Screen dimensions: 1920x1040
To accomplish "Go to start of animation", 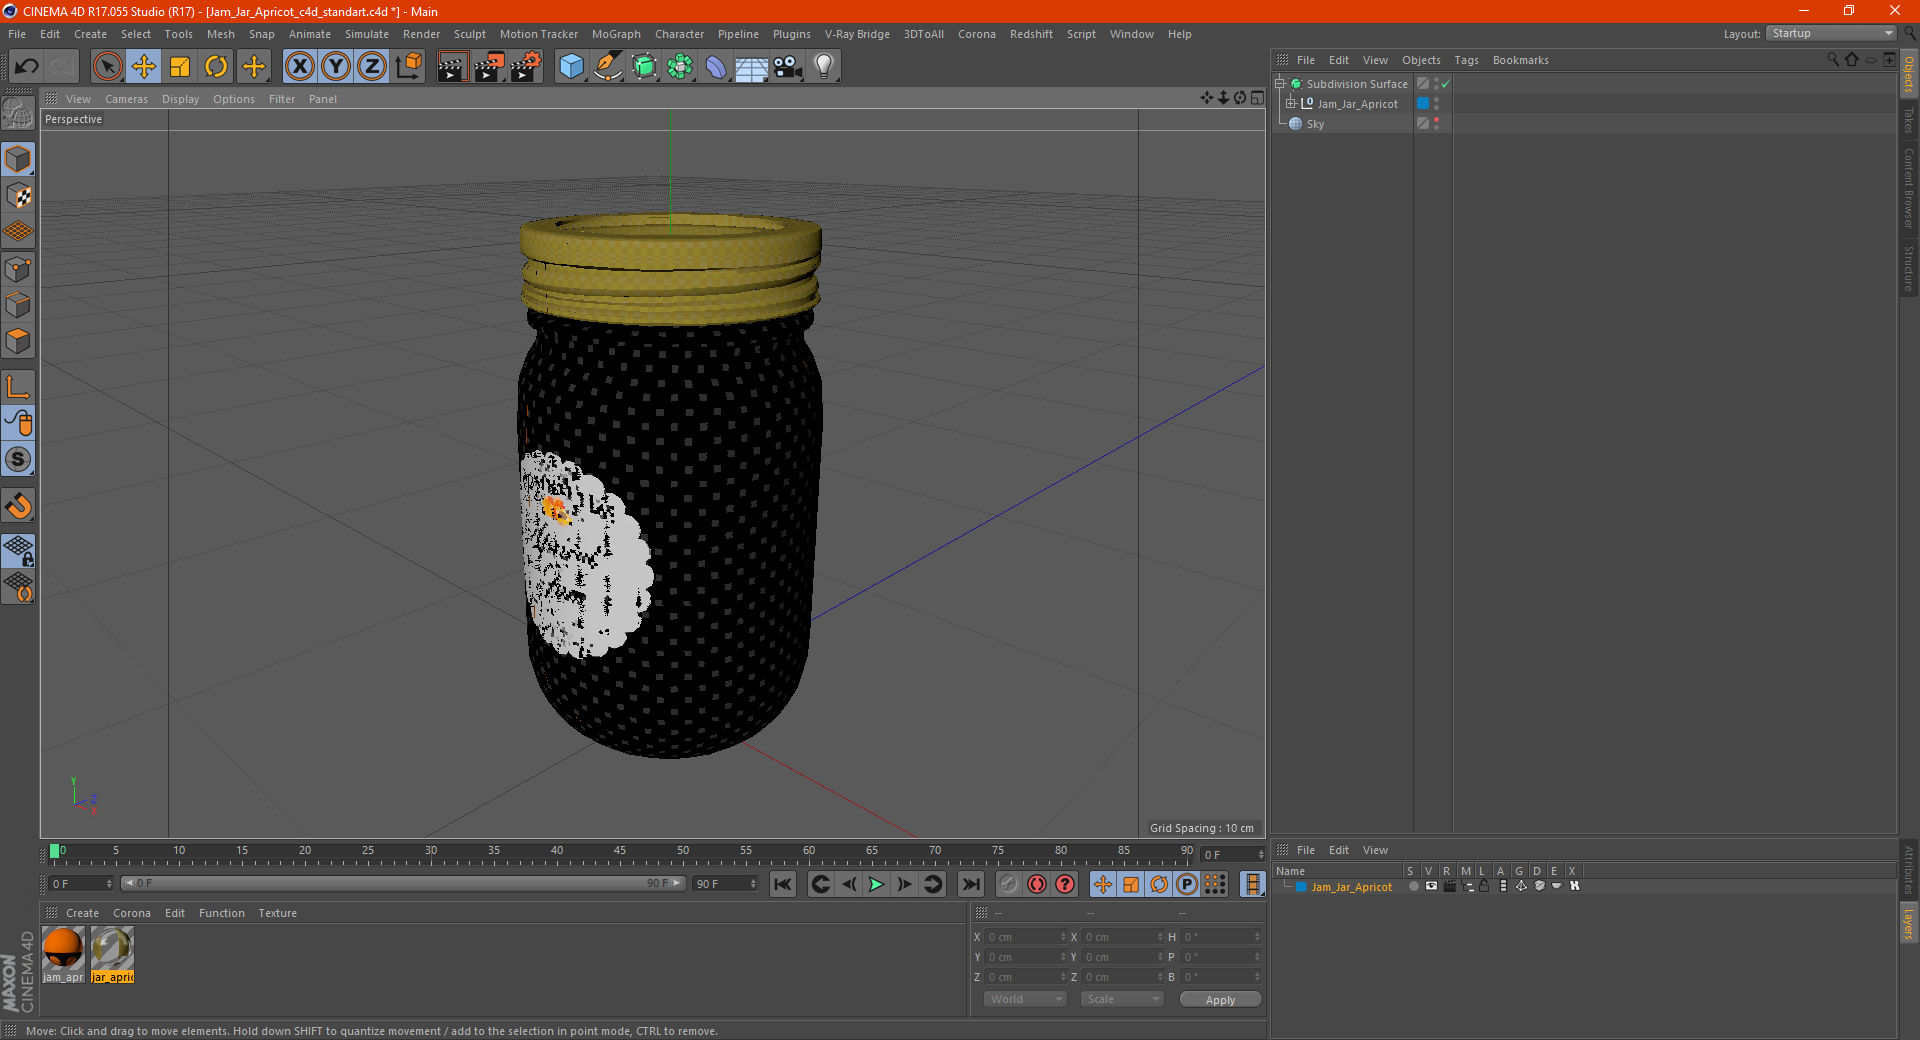I will click(783, 884).
